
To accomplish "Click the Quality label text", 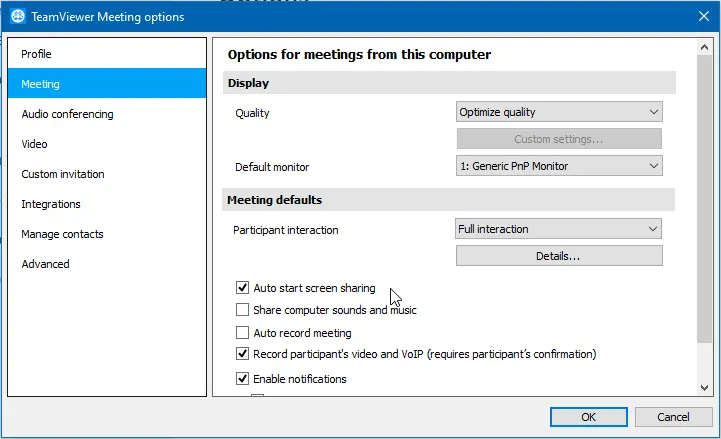I will click(252, 113).
